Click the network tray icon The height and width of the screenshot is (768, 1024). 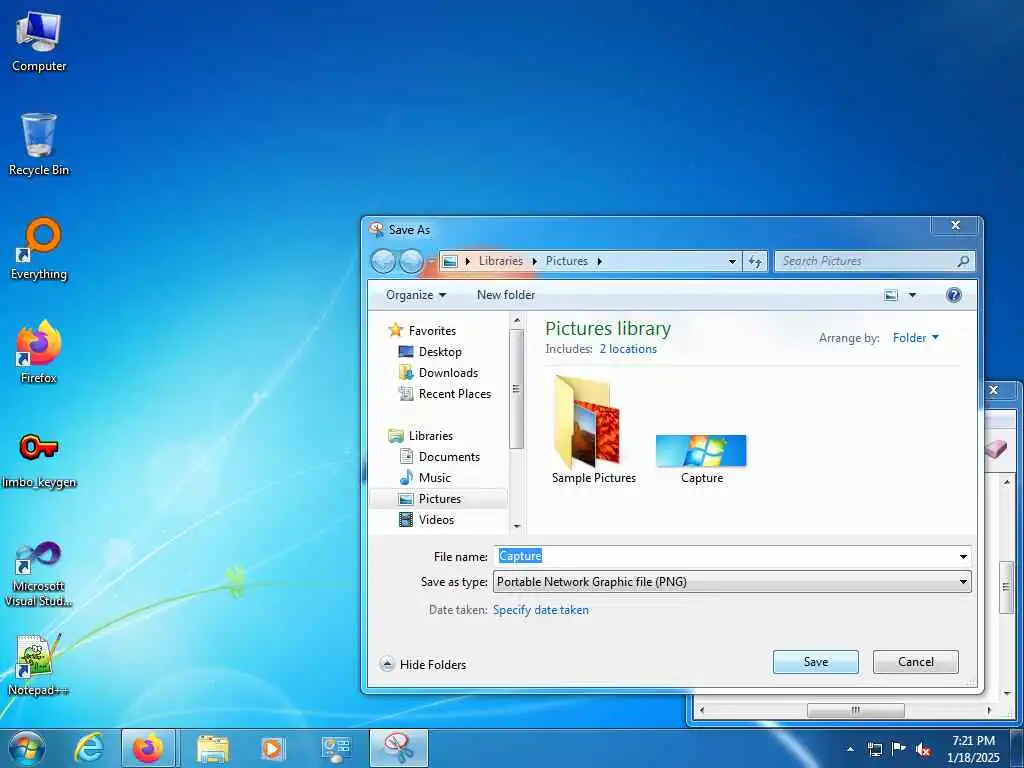point(874,749)
